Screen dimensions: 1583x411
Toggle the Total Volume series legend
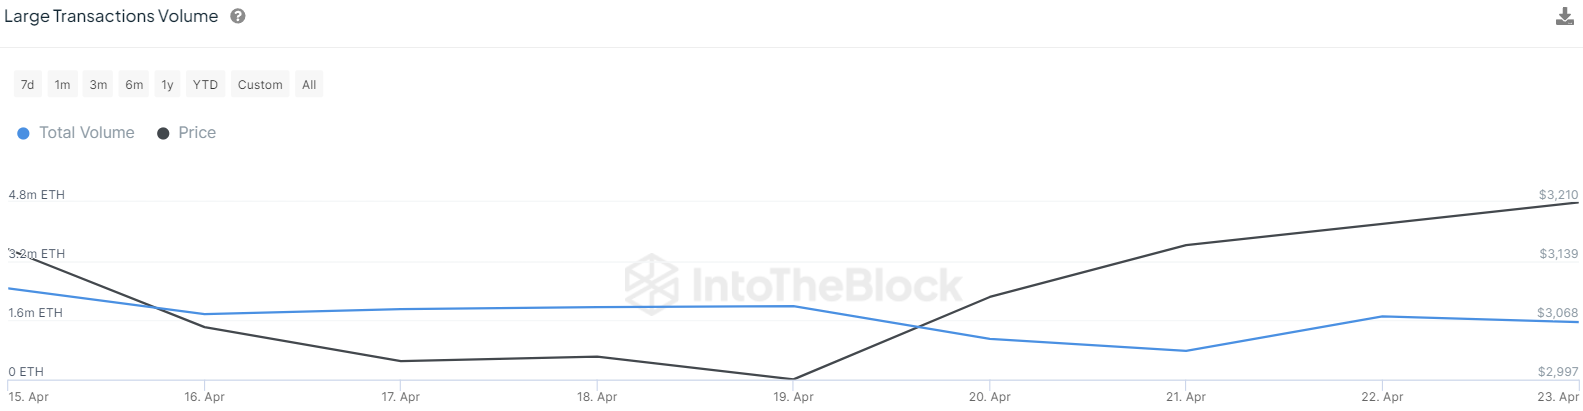(x=86, y=133)
